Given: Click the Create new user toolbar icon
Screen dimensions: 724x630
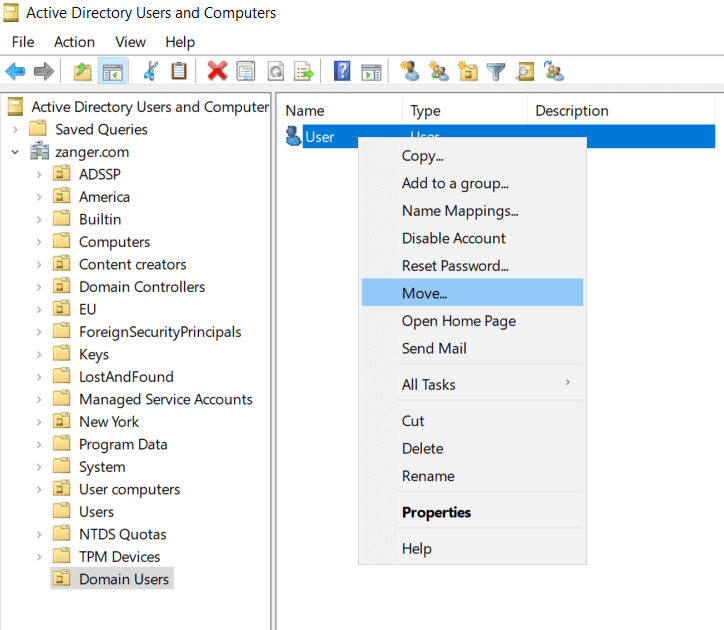Looking at the screenshot, I should pos(410,71).
